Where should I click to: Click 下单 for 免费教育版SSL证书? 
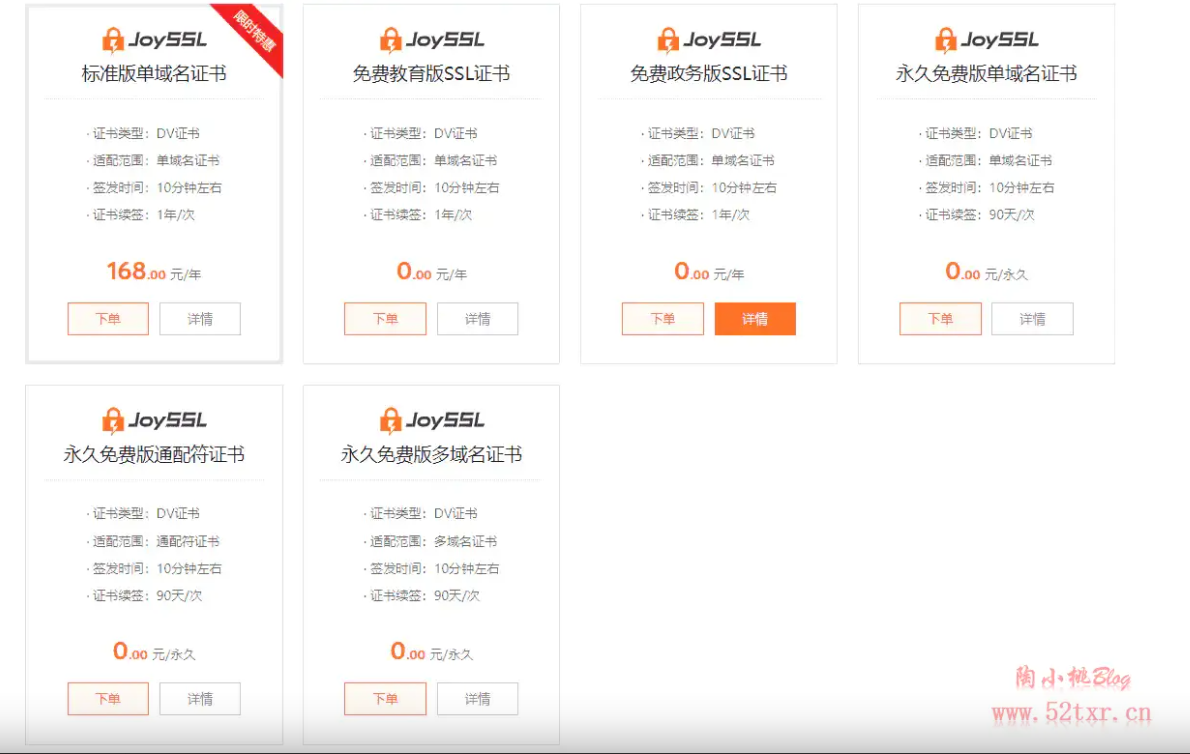point(386,319)
